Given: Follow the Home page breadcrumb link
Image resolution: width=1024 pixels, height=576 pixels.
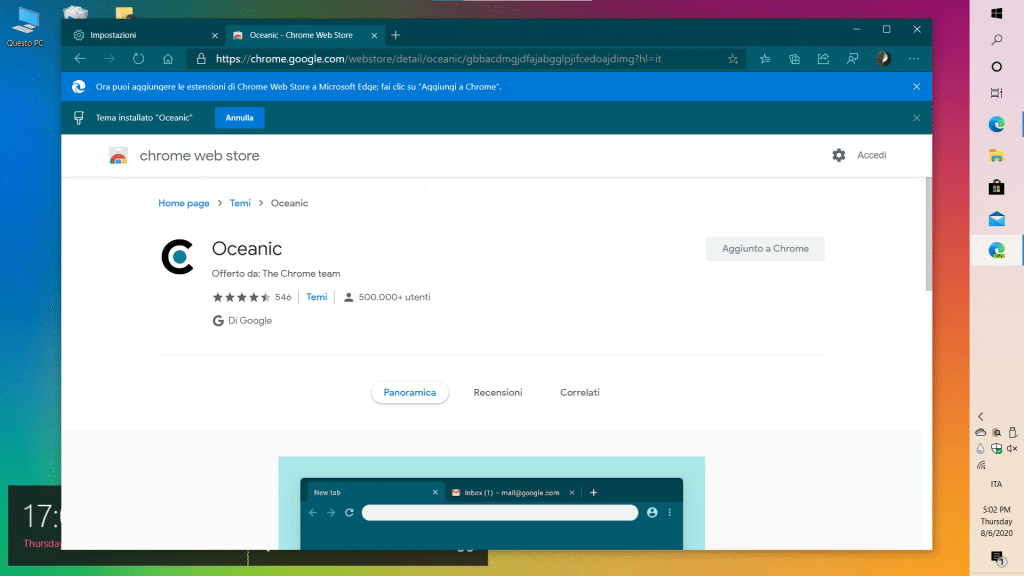Looking at the screenshot, I should pos(184,203).
